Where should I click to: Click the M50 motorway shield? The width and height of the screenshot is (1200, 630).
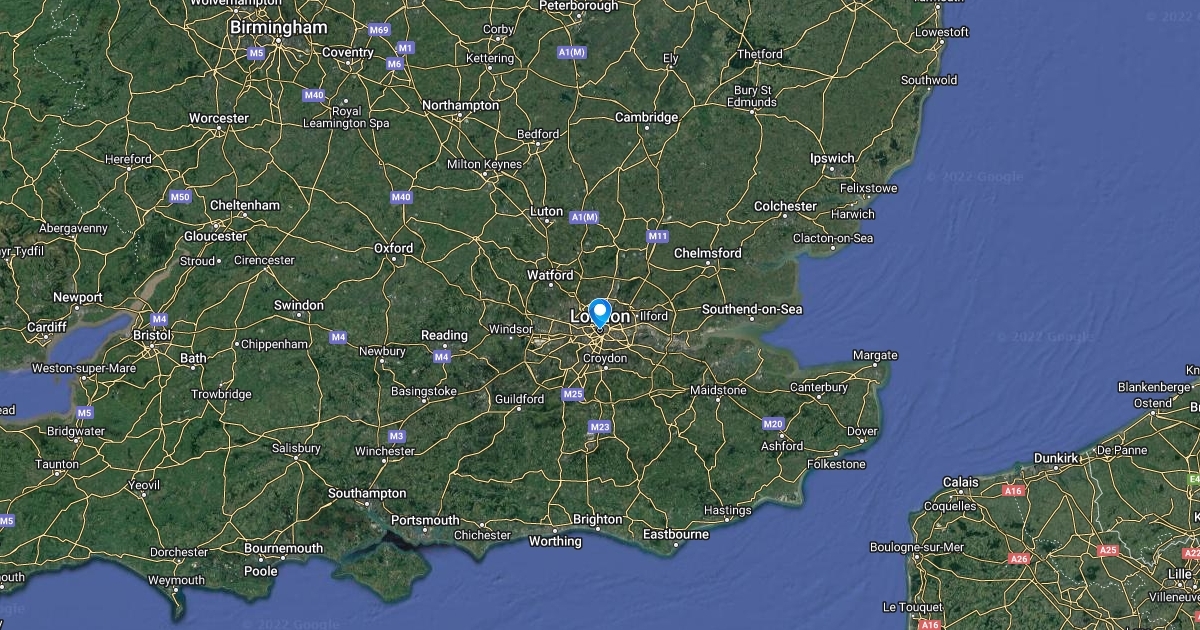(x=180, y=197)
